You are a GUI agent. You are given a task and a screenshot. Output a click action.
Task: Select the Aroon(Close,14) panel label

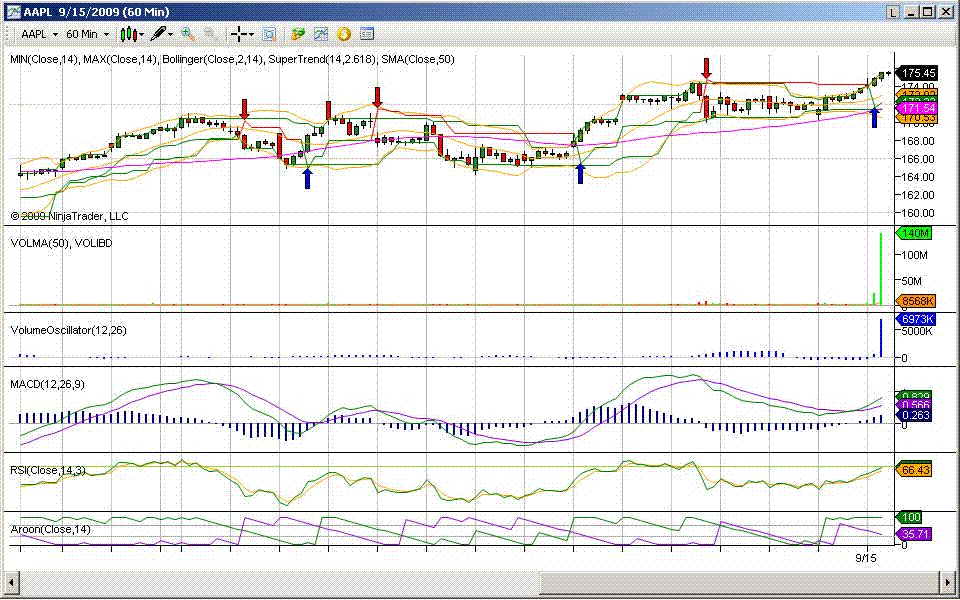[51, 529]
